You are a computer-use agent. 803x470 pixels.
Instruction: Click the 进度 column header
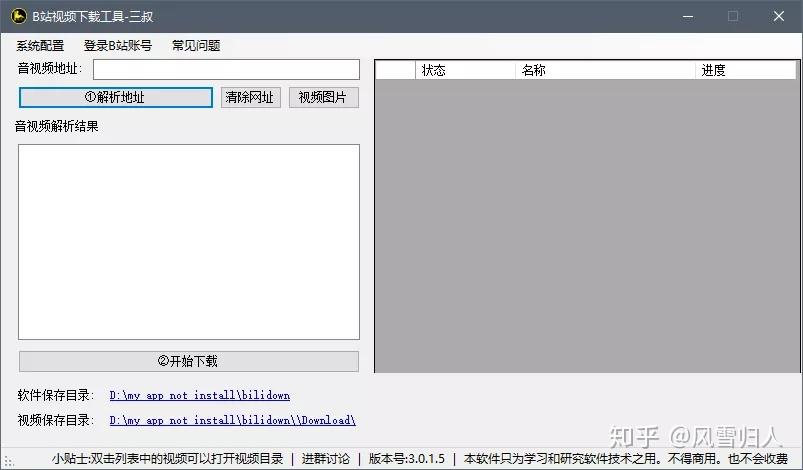746,70
